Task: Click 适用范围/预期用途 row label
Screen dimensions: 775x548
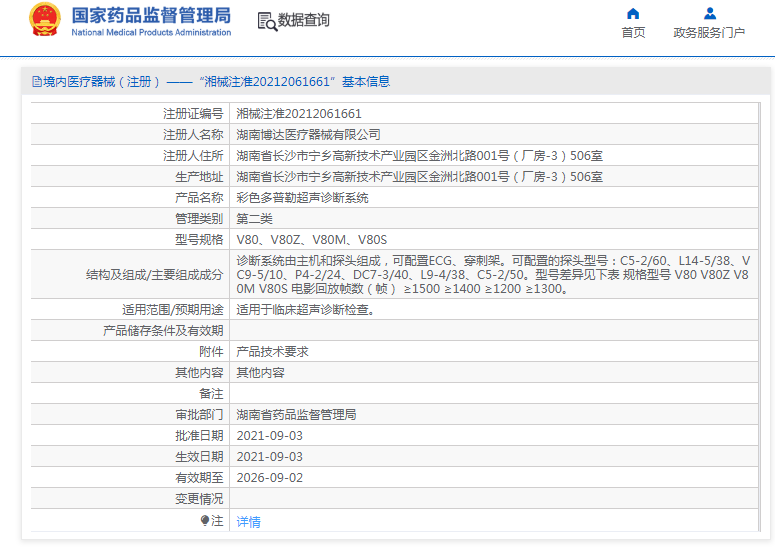Action: pos(173,310)
